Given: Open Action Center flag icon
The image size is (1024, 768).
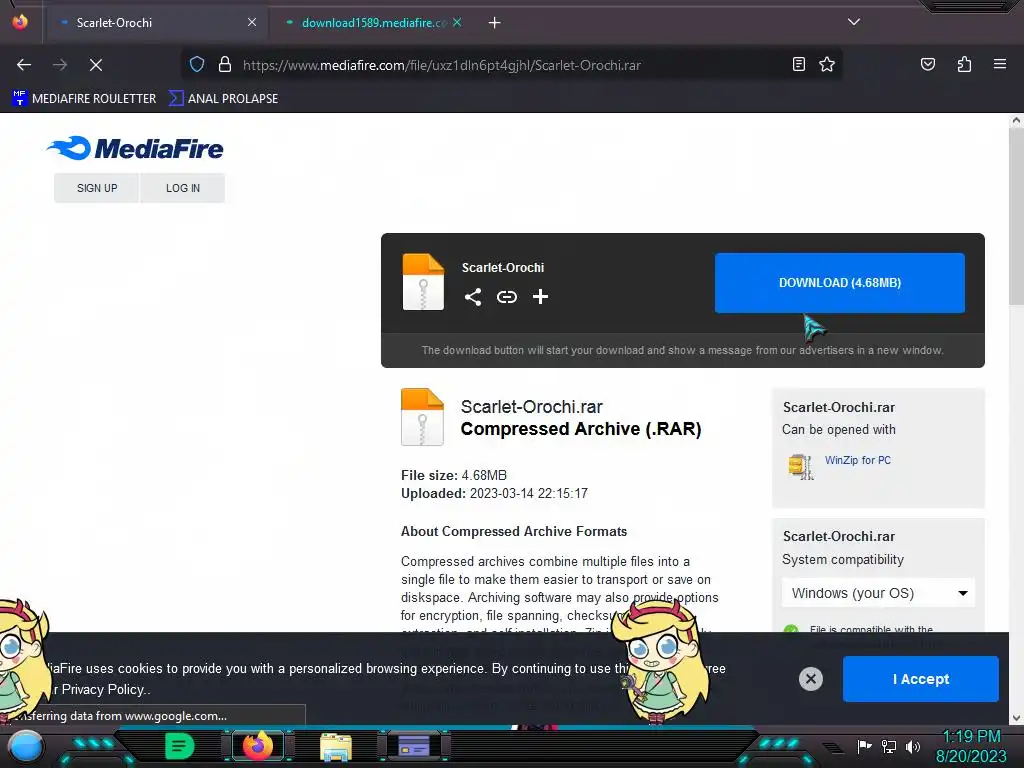Looking at the screenshot, I should pyautogui.click(x=864, y=746).
